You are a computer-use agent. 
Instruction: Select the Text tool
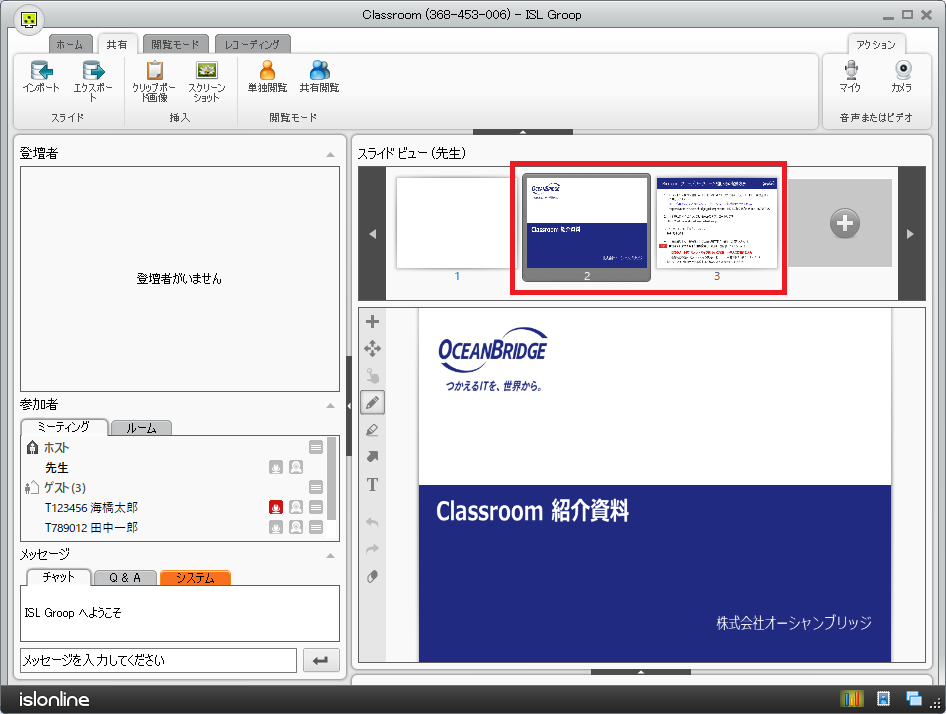[x=372, y=484]
